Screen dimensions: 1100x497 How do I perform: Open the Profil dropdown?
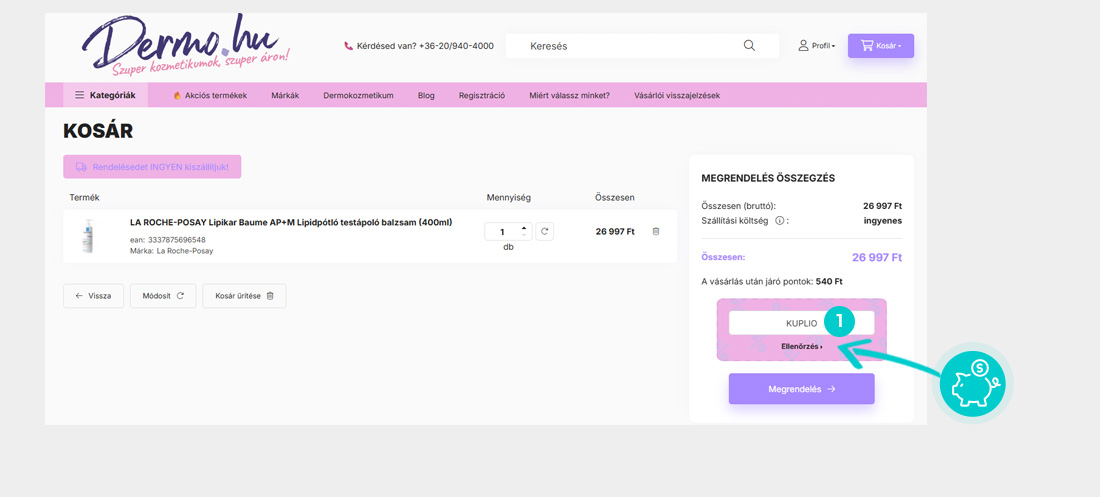[x=817, y=46]
